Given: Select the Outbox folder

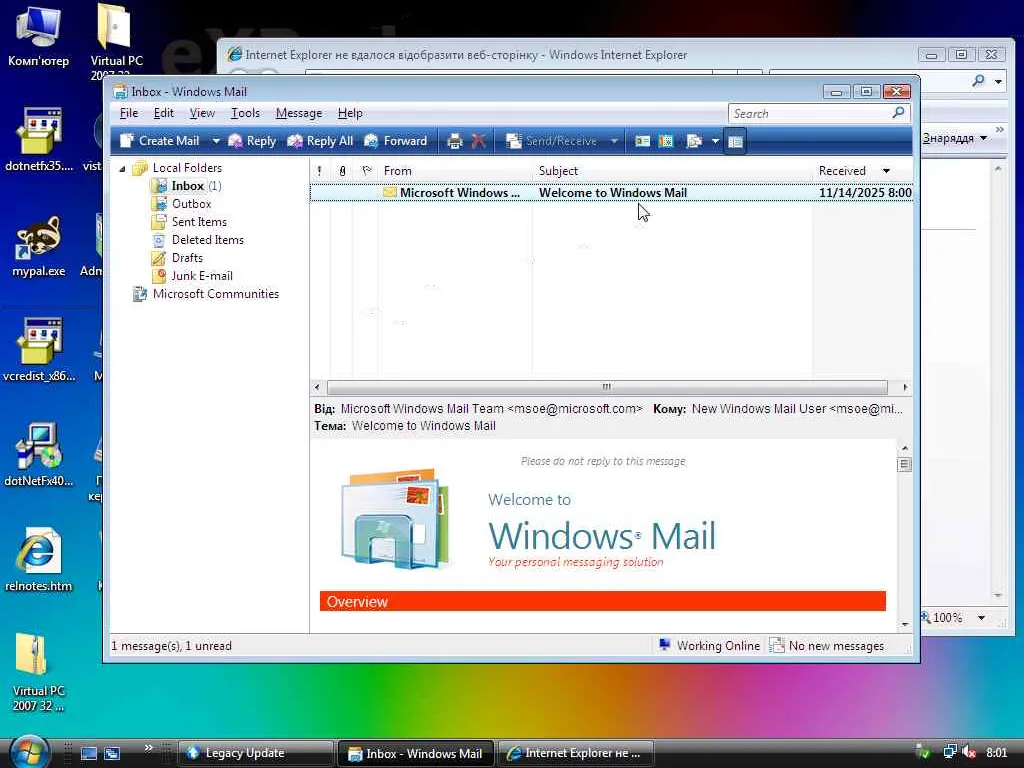Looking at the screenshot, I should pyautogui.click(x=191, y=204).
